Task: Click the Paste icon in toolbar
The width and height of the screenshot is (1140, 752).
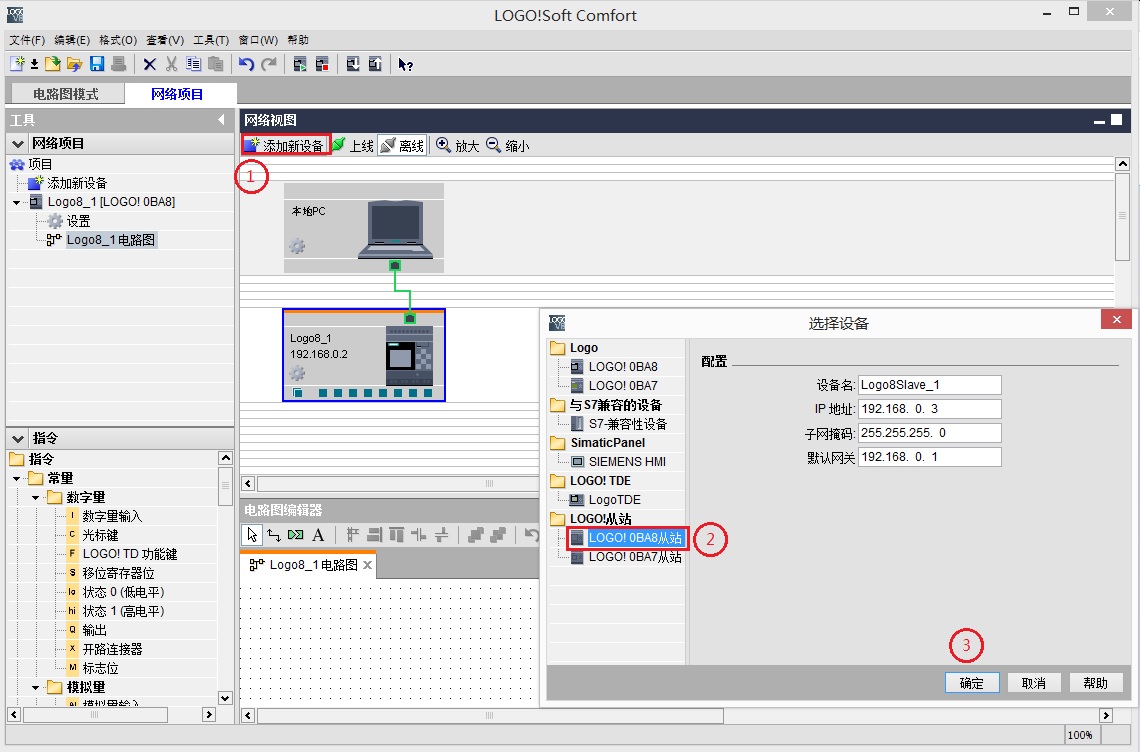Action: click(215, 64)
